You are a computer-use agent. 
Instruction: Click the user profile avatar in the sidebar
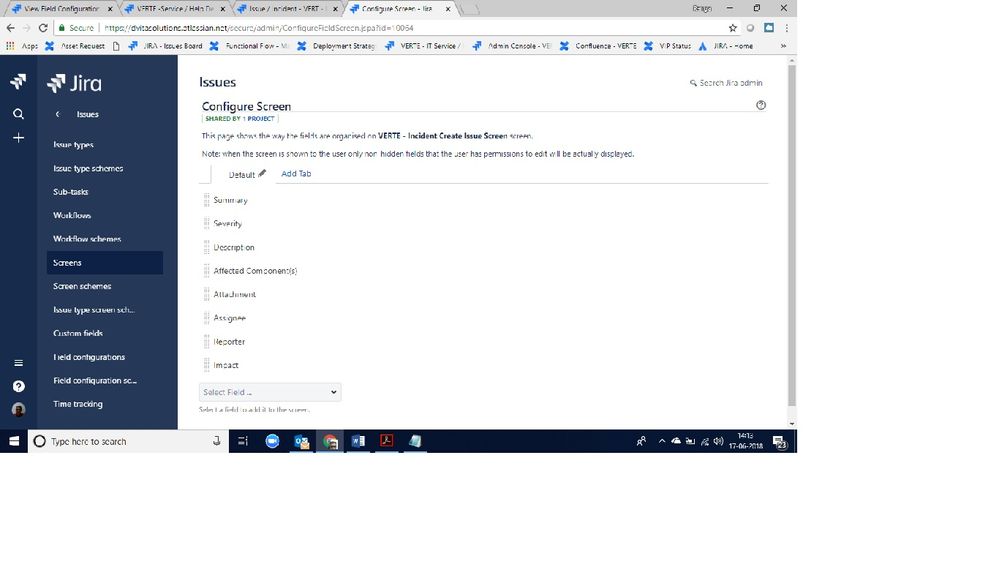18,410
